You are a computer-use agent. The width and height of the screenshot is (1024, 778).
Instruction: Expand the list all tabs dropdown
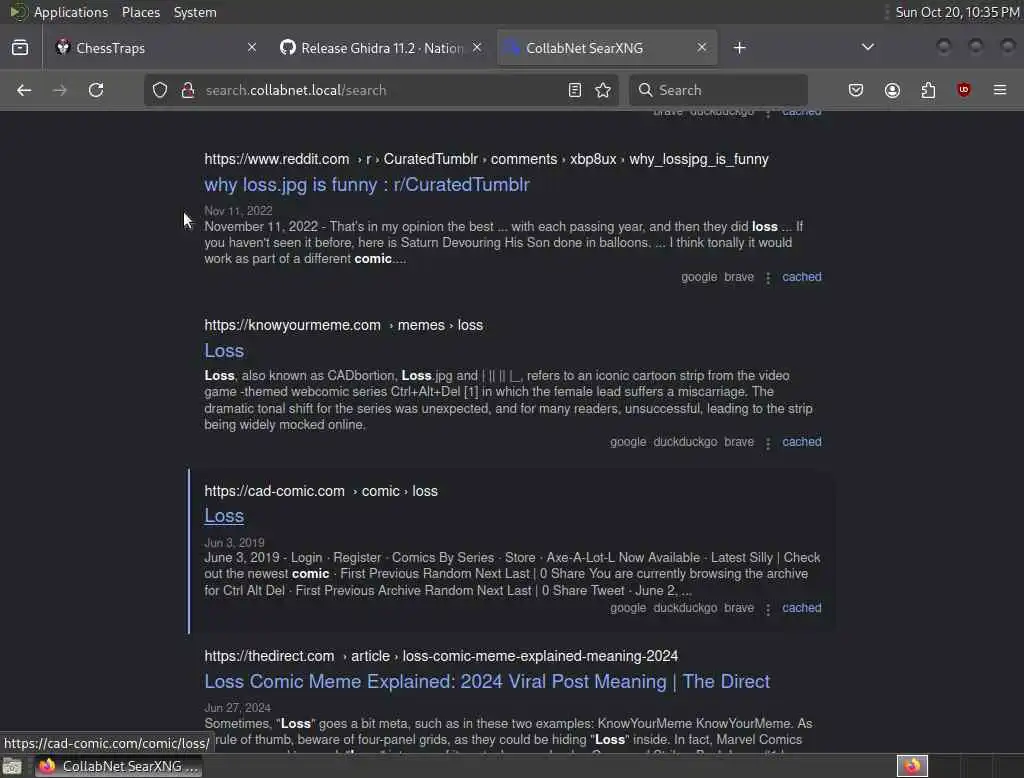click(x=867, y=48)
